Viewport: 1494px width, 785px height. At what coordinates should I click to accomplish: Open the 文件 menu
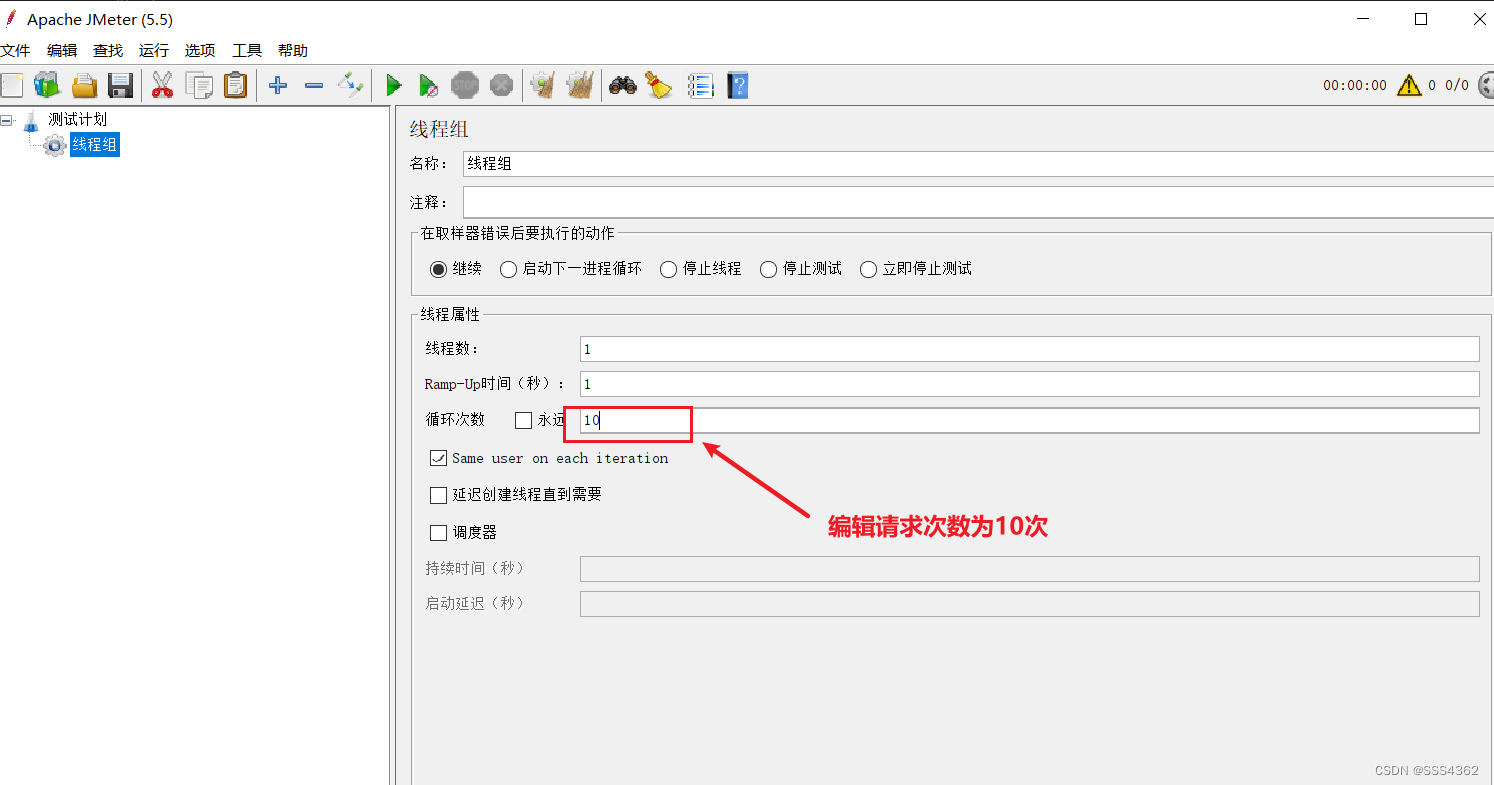15,51
